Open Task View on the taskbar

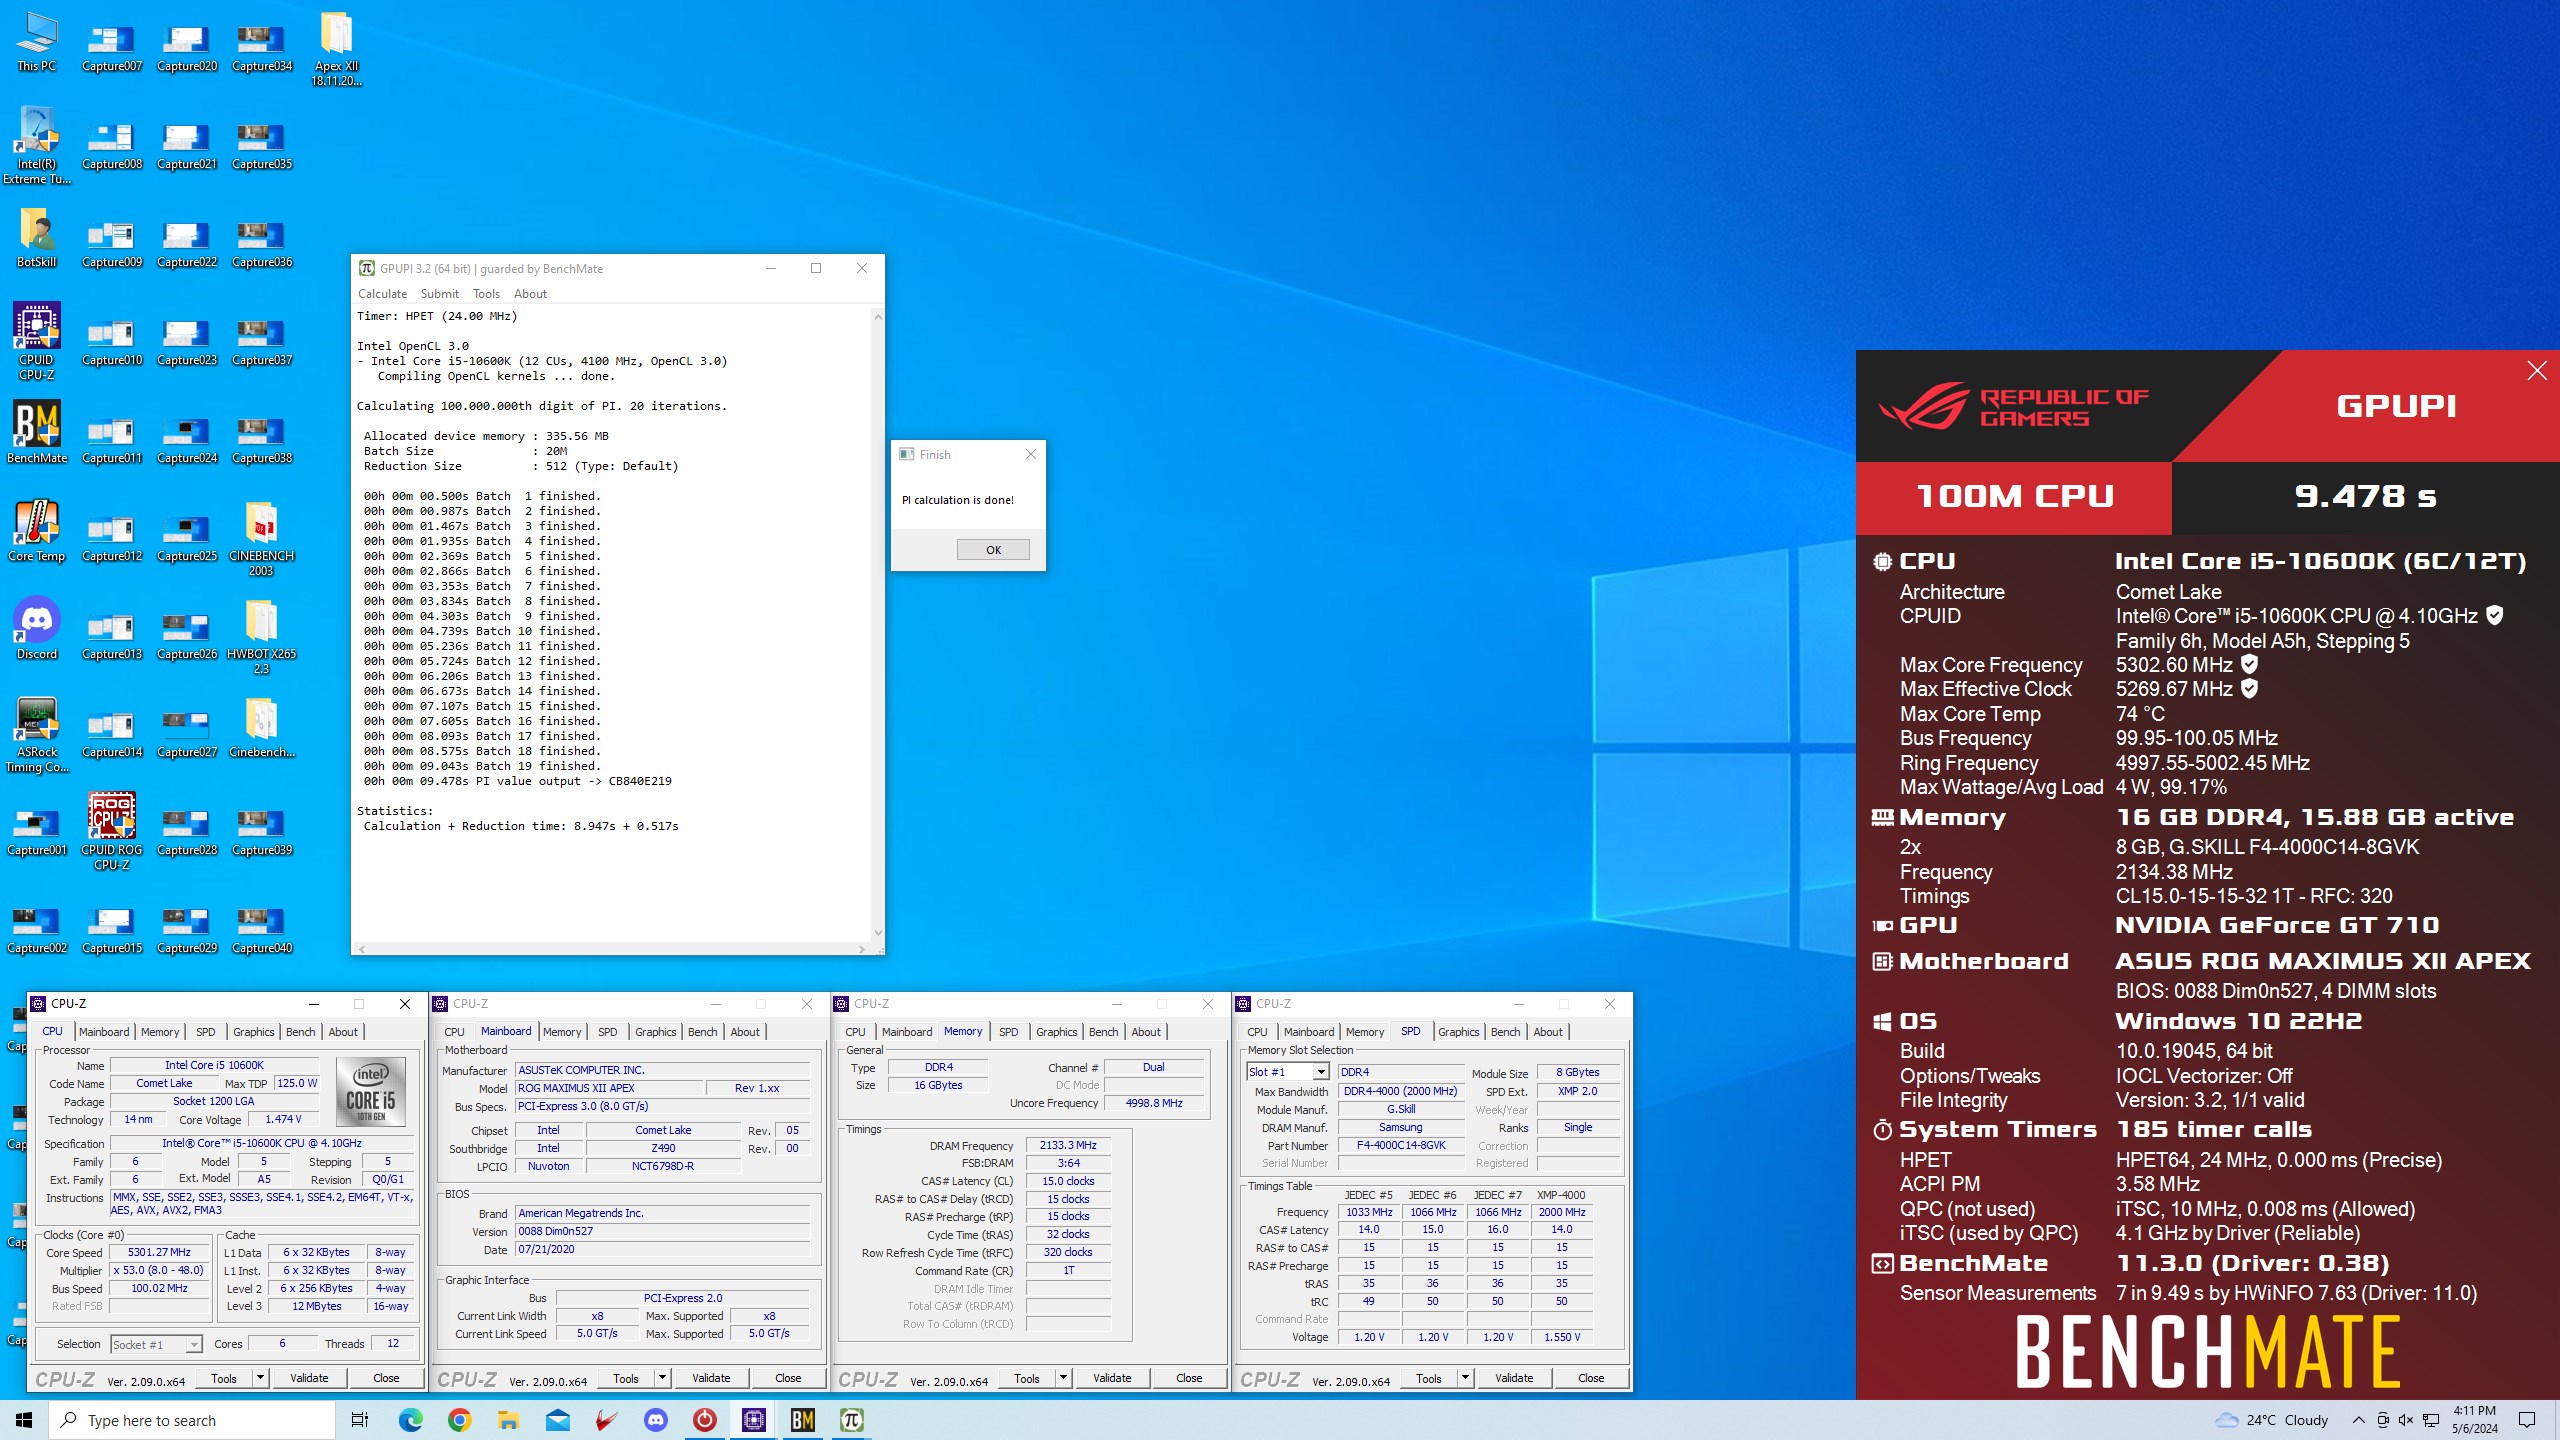(360, 1420)
